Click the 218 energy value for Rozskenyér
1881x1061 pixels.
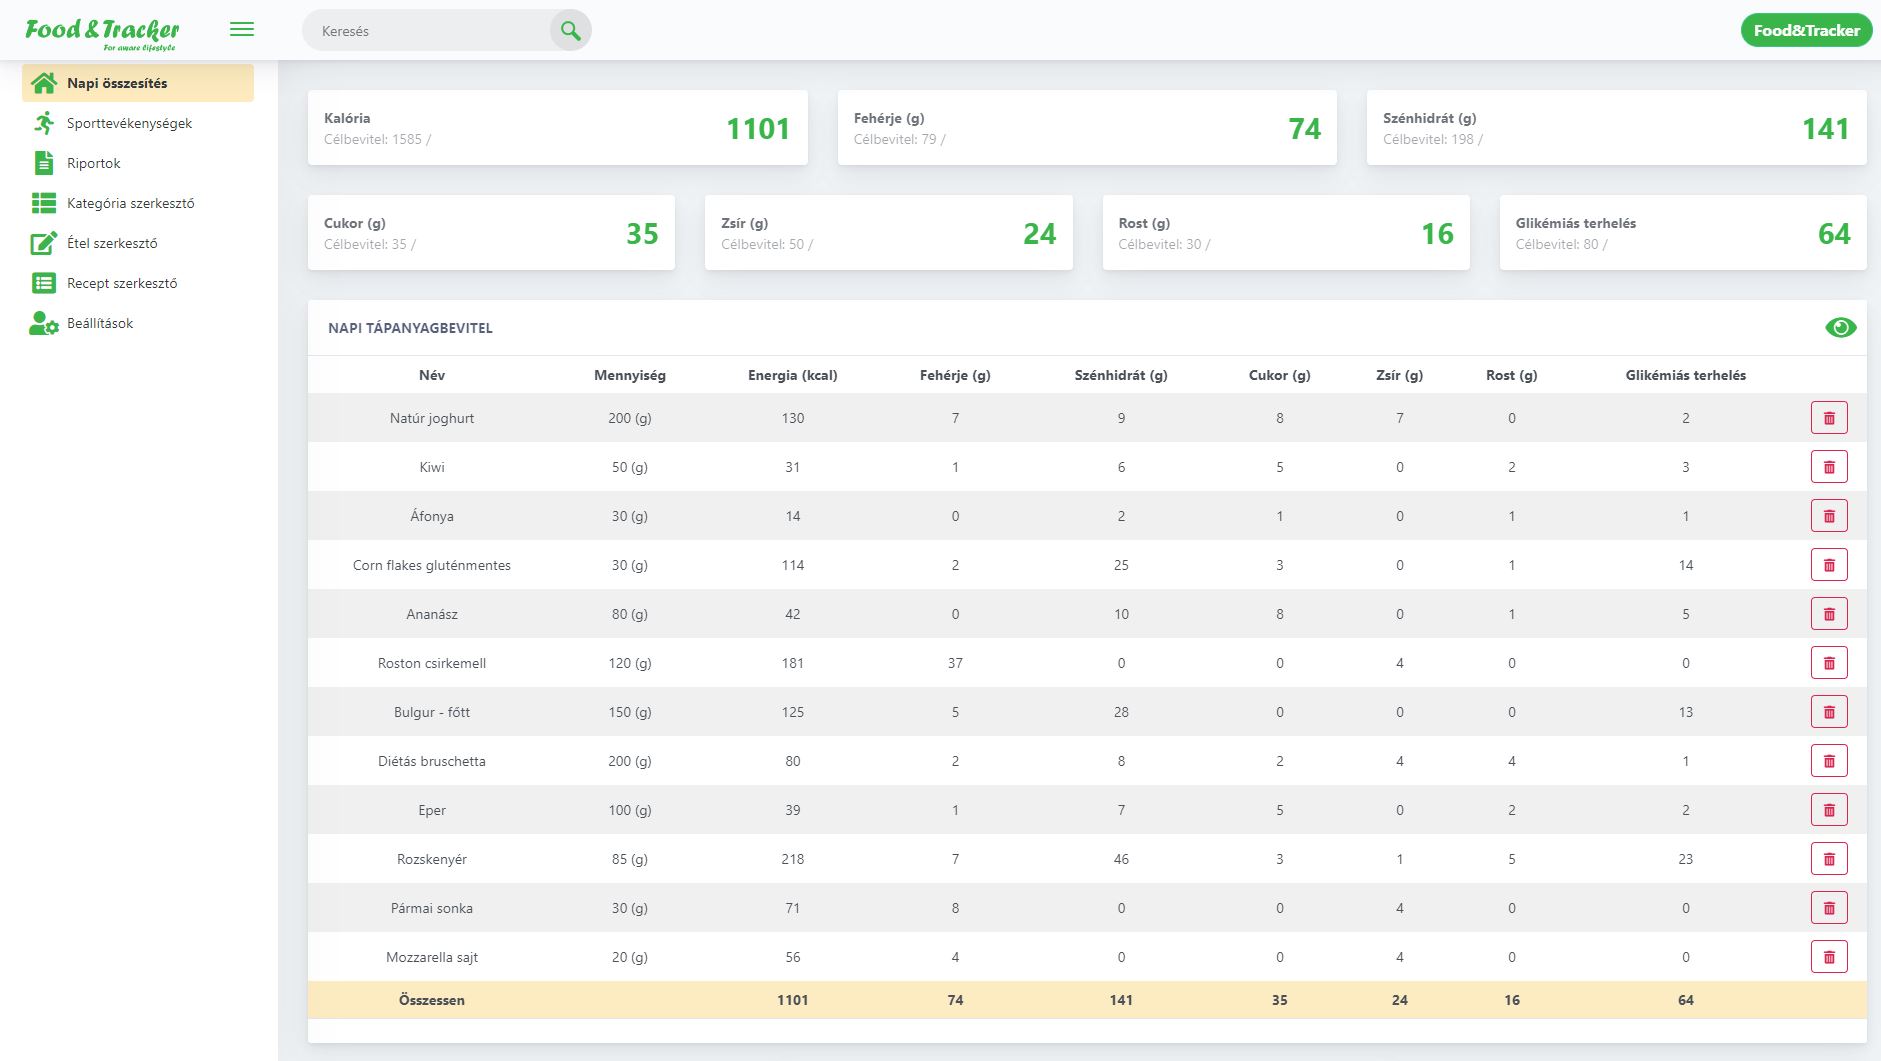[x=793, y=859]
